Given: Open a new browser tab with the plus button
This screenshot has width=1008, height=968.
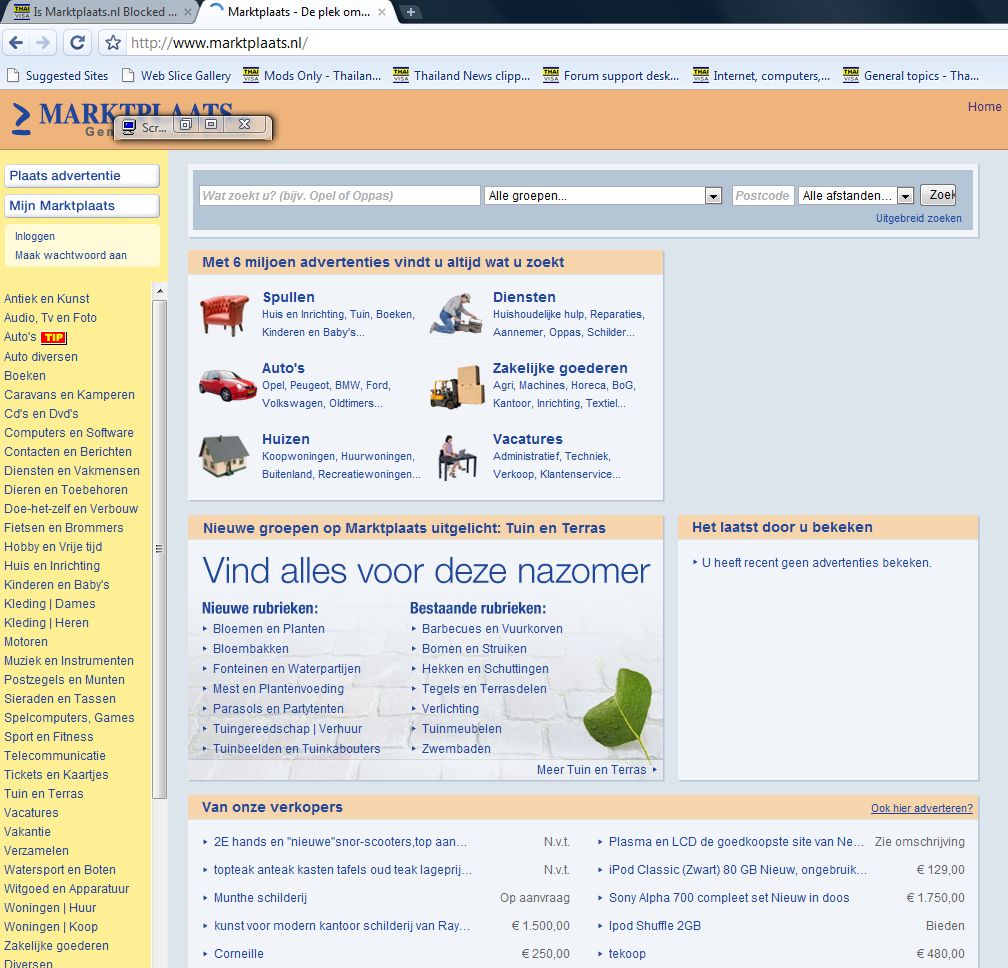Looking at the screenshot, I should [410, 12].
